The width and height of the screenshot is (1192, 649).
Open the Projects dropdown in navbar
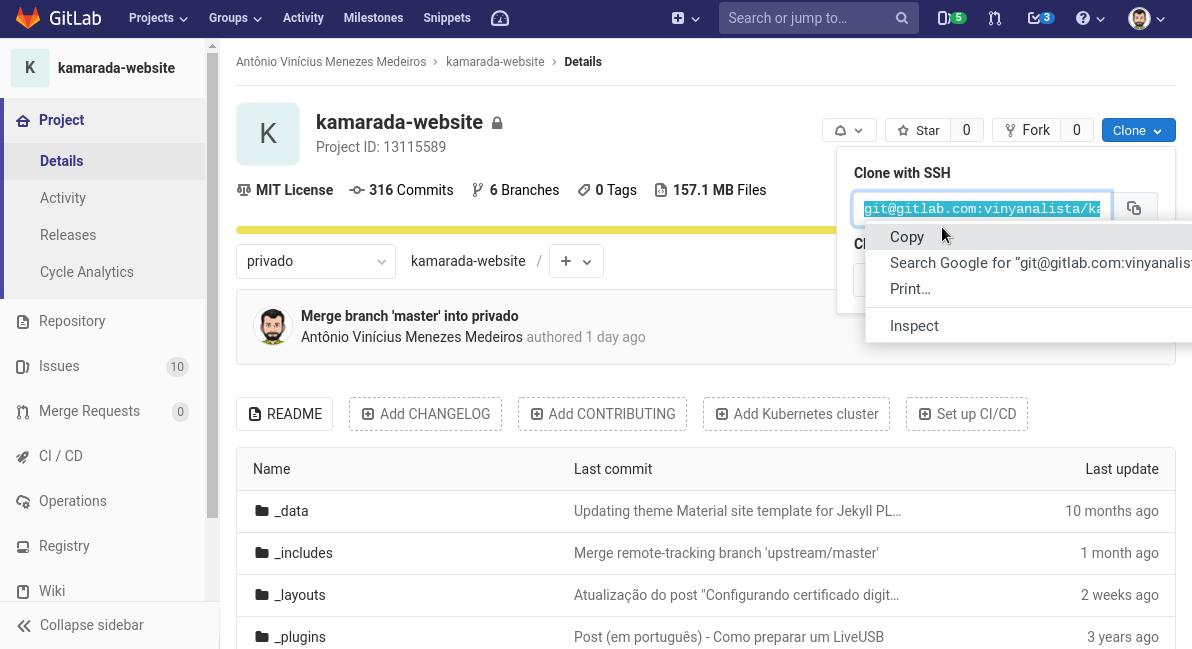(x=157, y=18)
